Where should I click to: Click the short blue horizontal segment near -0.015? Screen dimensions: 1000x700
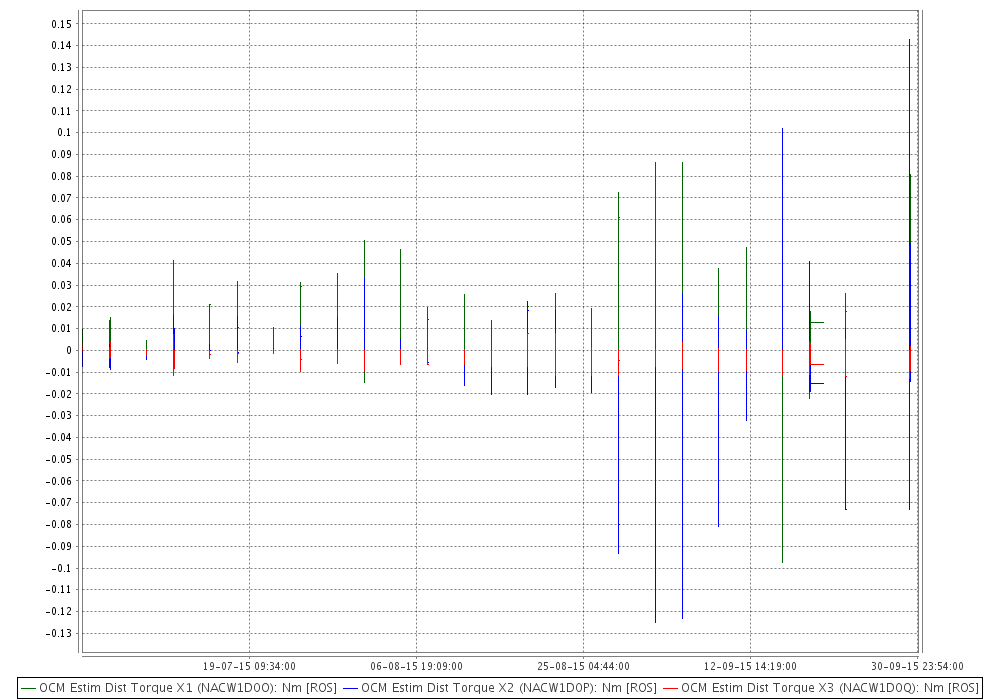[x=817, y=383]
